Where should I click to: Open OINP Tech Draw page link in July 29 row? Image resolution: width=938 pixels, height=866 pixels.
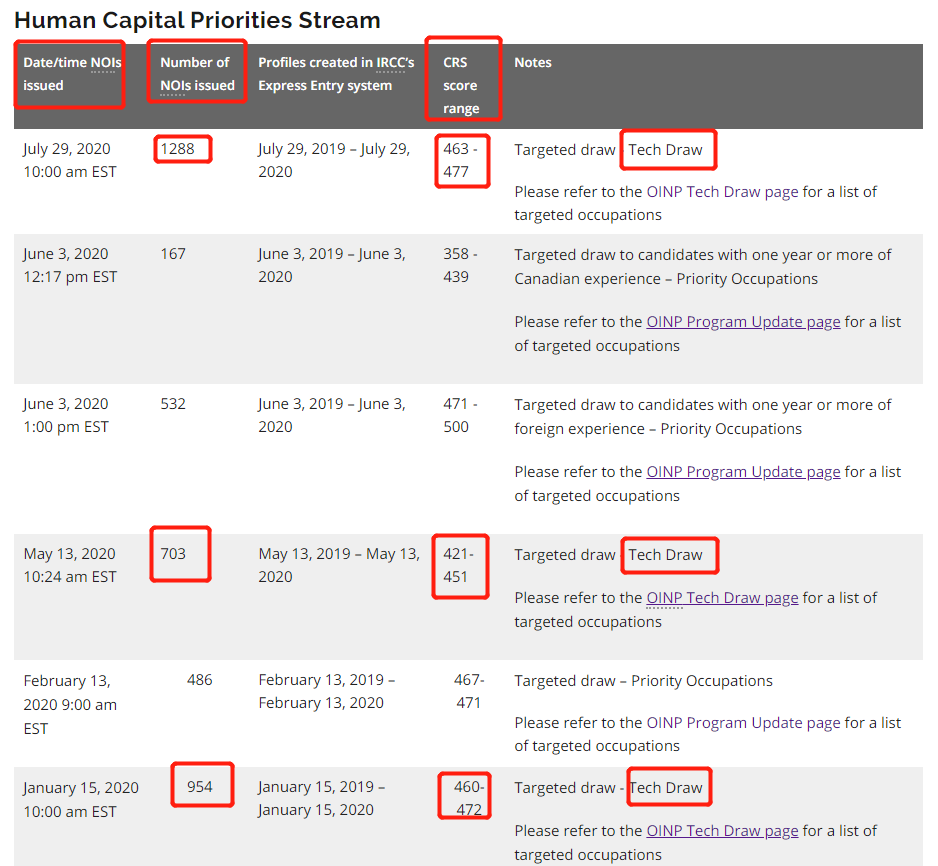[x=722, y=192]
